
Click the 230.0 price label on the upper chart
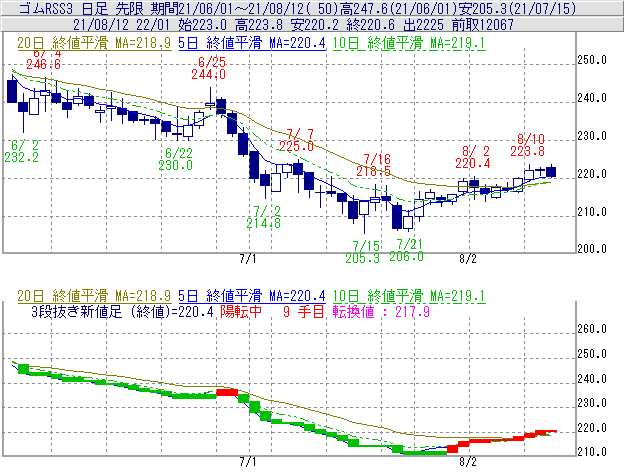pyautogui.click(x=592, y=136)
